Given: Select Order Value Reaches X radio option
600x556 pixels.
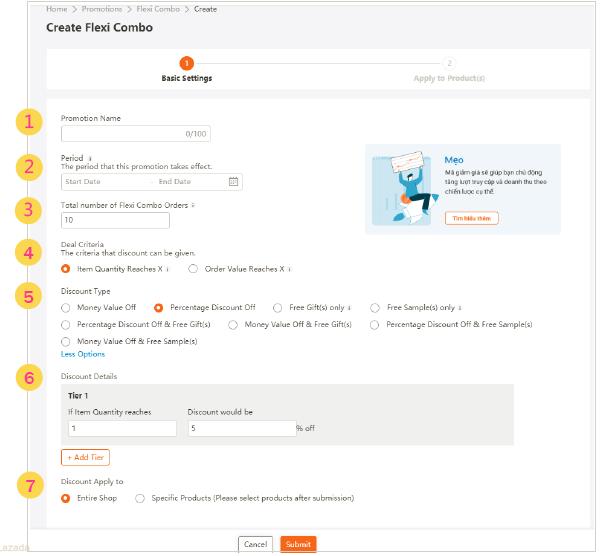Looking at the screenshot, I should coord(193,269).
